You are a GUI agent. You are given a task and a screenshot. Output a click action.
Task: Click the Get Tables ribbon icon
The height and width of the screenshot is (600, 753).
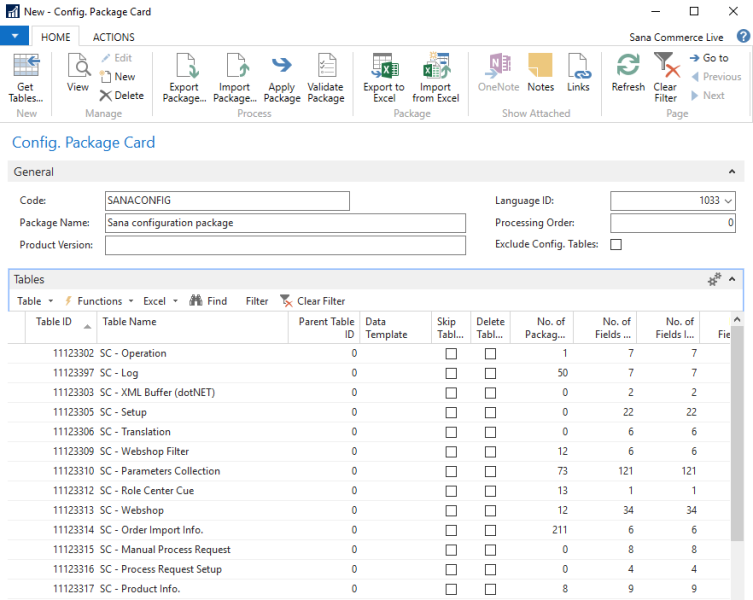coord(26,78)
